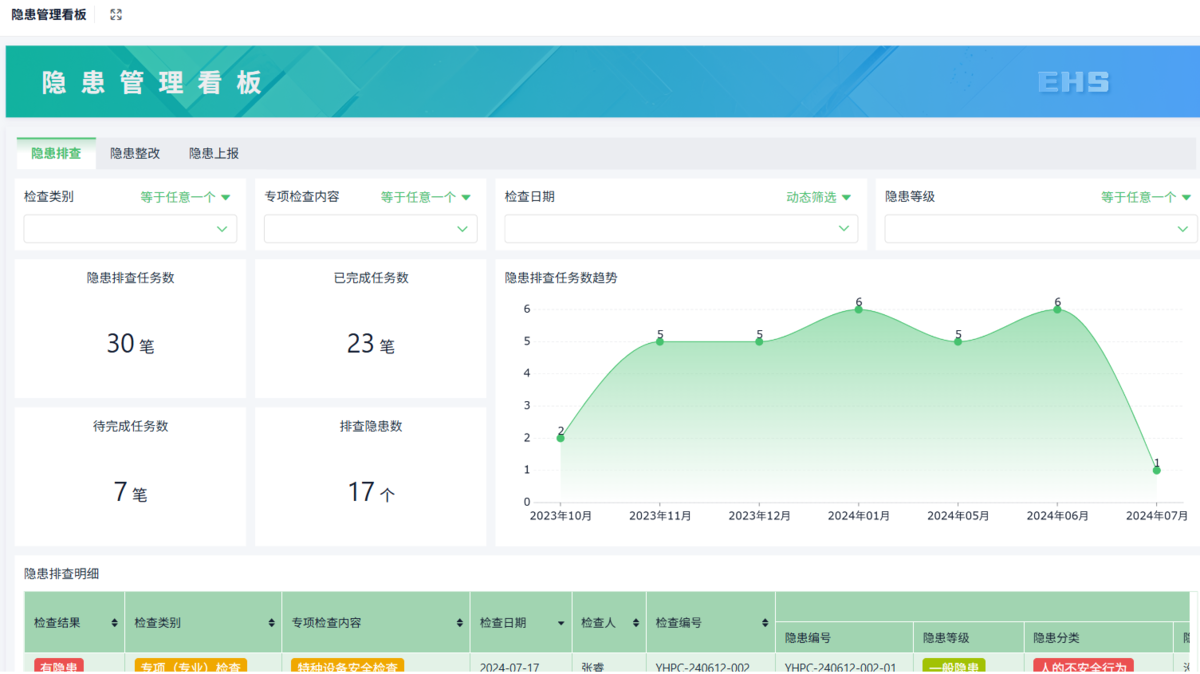This screenshot has height=674, width=1200.
Task: Sort by 检查结果 column sort icon
Action: (x=115, y=623)
